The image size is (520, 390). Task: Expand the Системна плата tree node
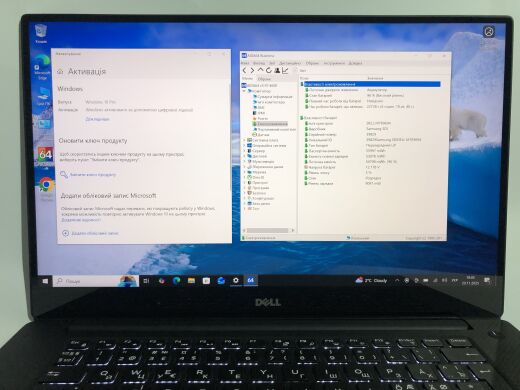coord(244,140)
